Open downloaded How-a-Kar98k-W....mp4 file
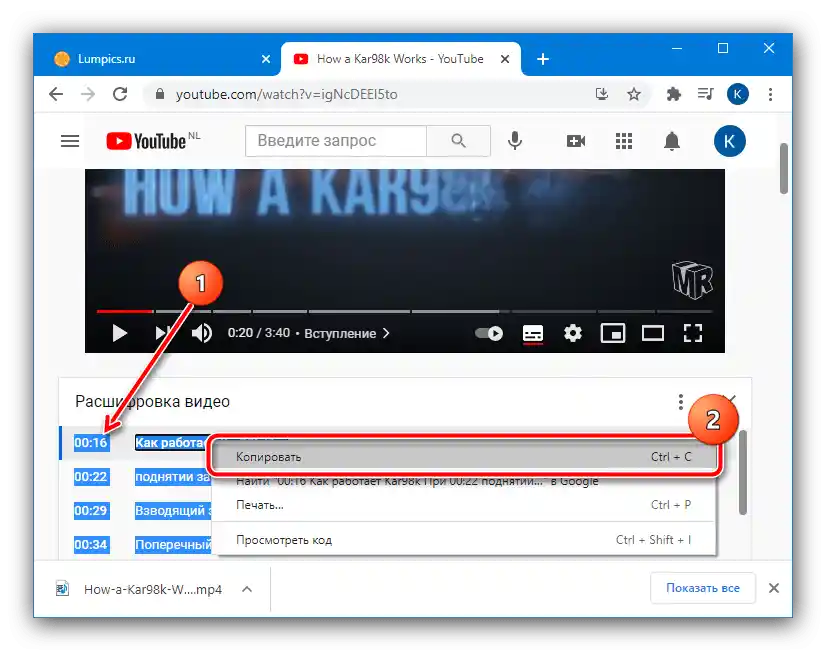This screenshot has width=826, height=651. click(x=140, y=589)
